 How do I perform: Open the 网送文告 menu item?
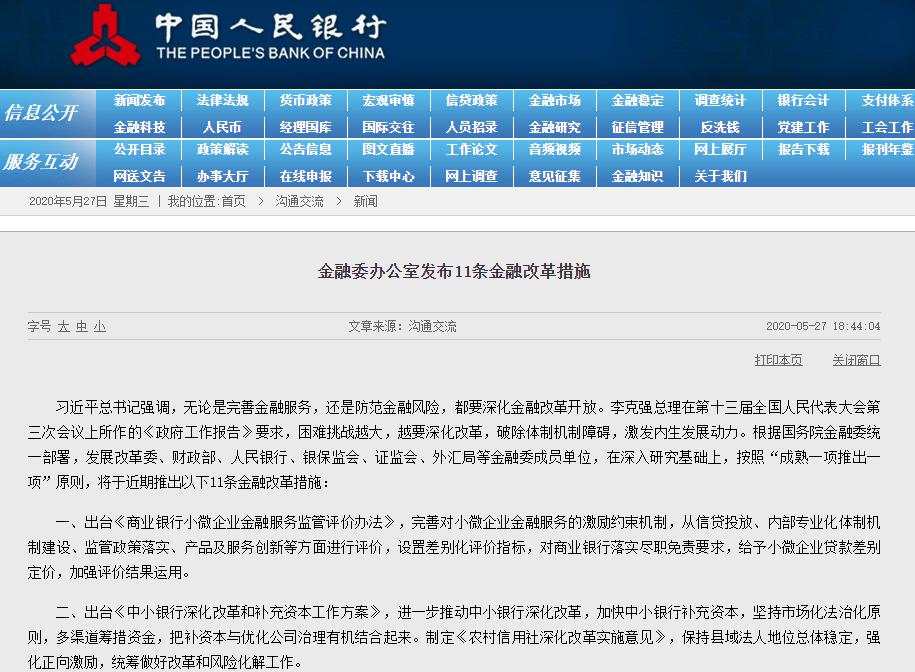point(139,176)
